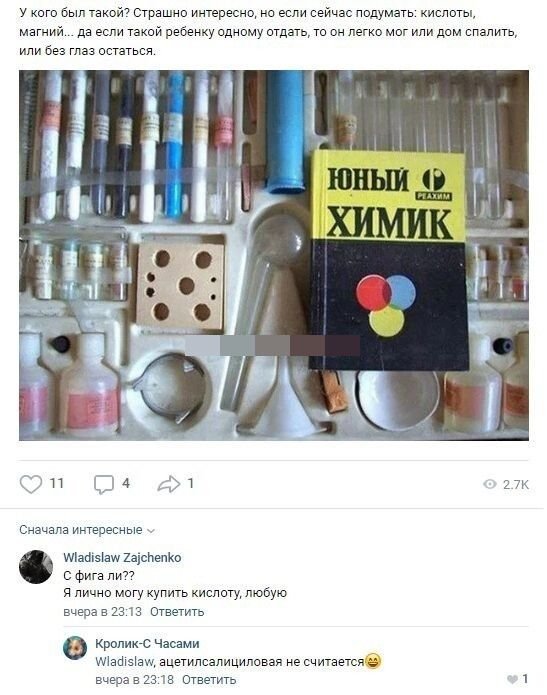Open Wladislaw Zajchenko's profile name link

pos(122,557)
